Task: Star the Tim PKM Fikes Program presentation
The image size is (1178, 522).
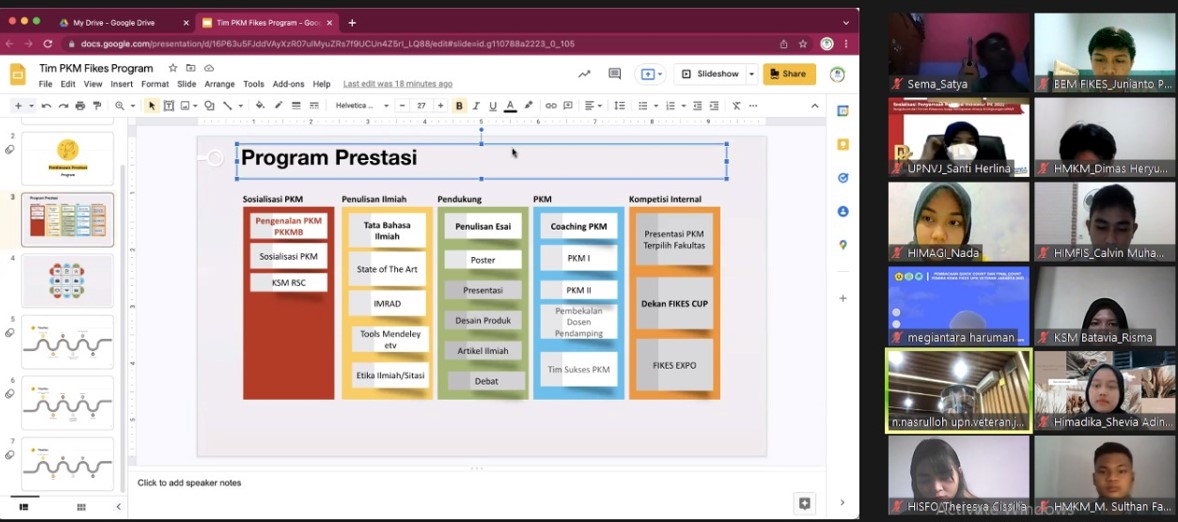Action: coord(173,68)
